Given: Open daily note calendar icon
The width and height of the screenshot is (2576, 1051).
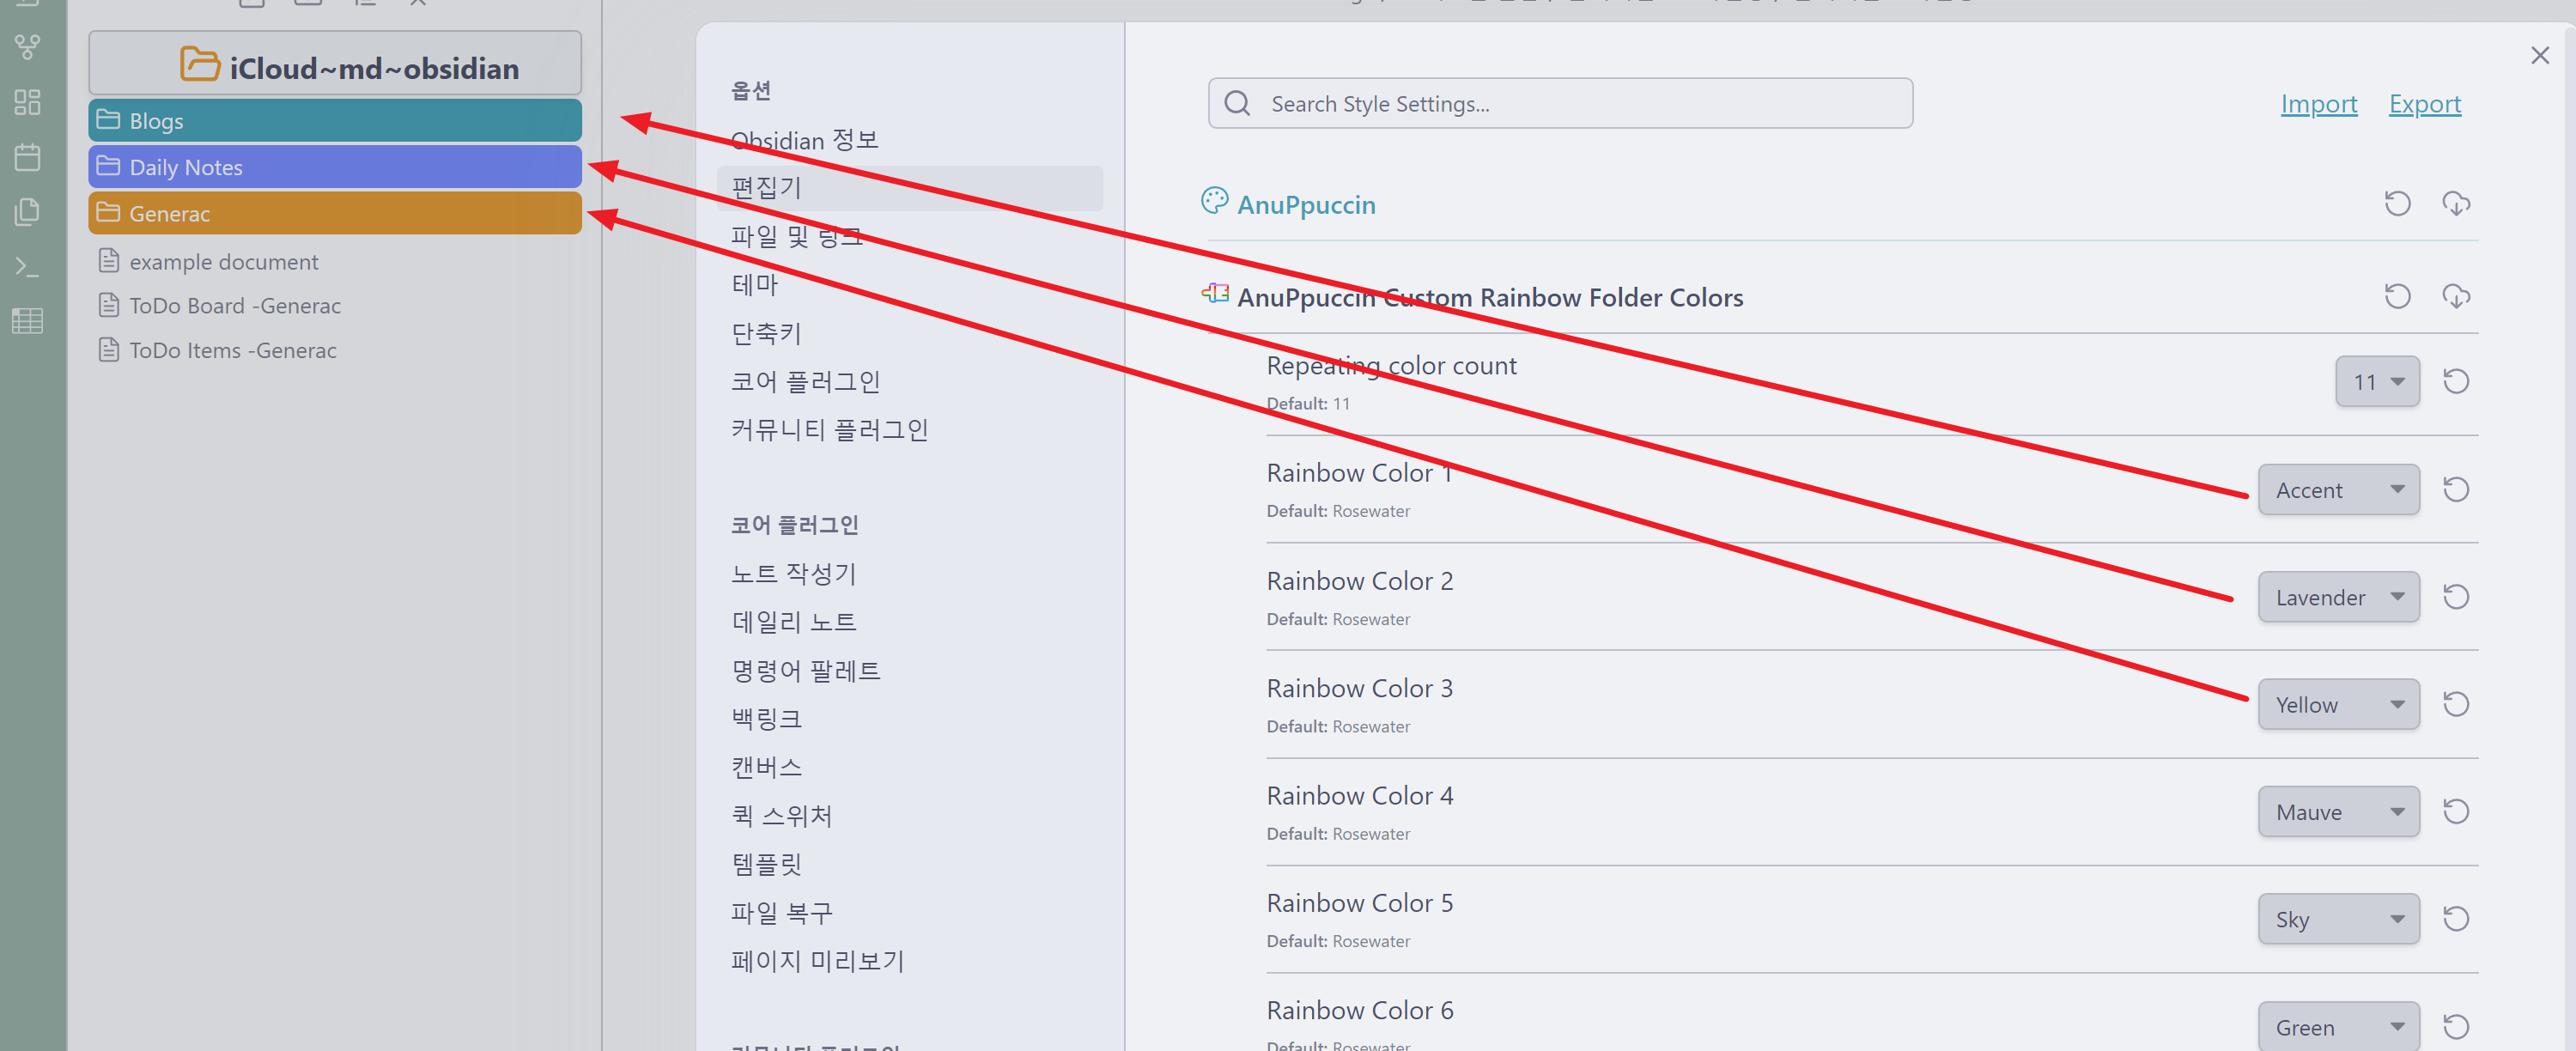Looking at the screenshot, I should (28, 157).
